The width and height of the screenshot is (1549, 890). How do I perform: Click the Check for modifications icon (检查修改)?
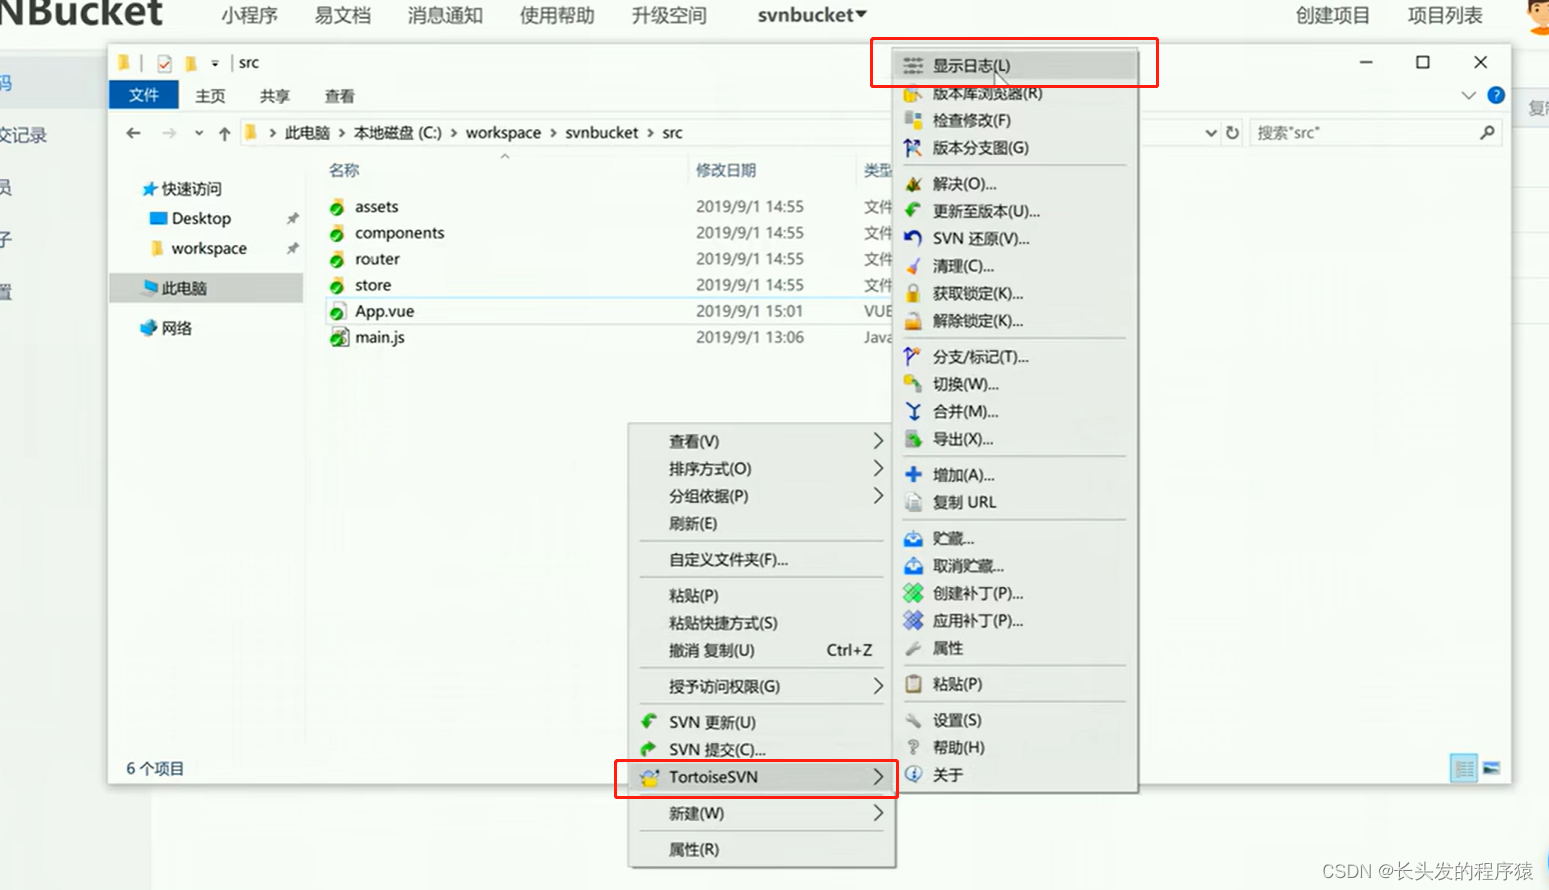(x=913, y=120)
